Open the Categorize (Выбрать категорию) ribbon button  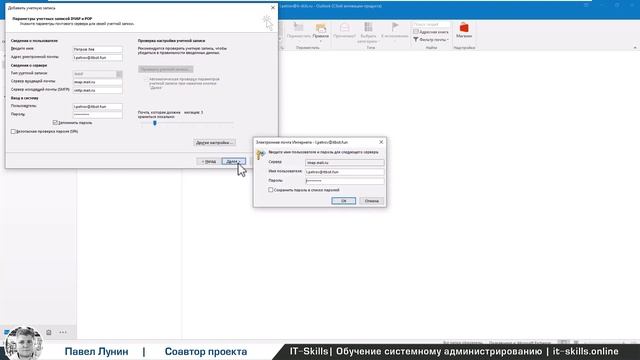367,33
